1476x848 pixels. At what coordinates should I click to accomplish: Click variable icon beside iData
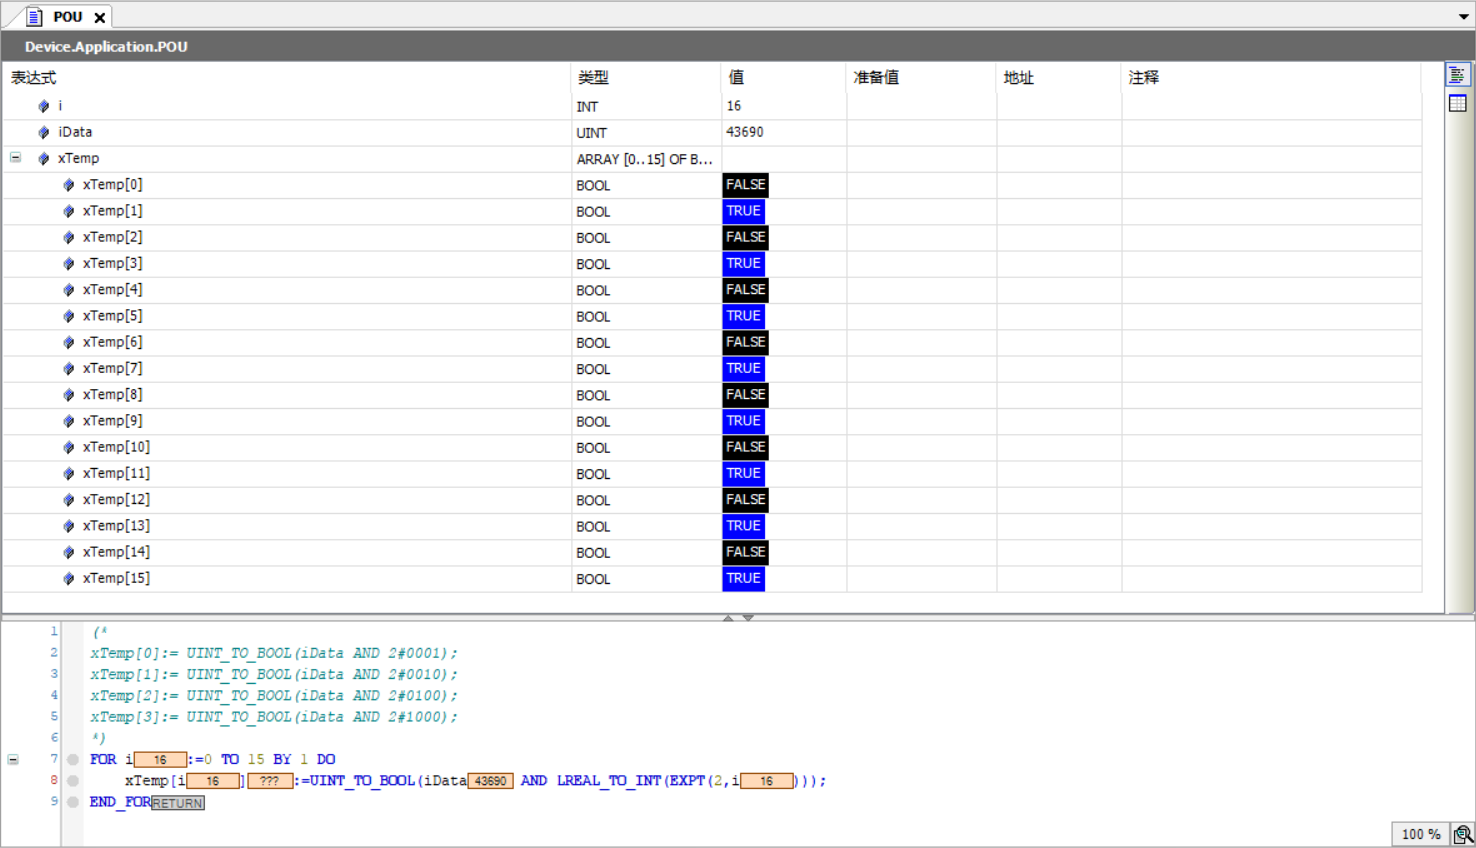pos(44,132)
